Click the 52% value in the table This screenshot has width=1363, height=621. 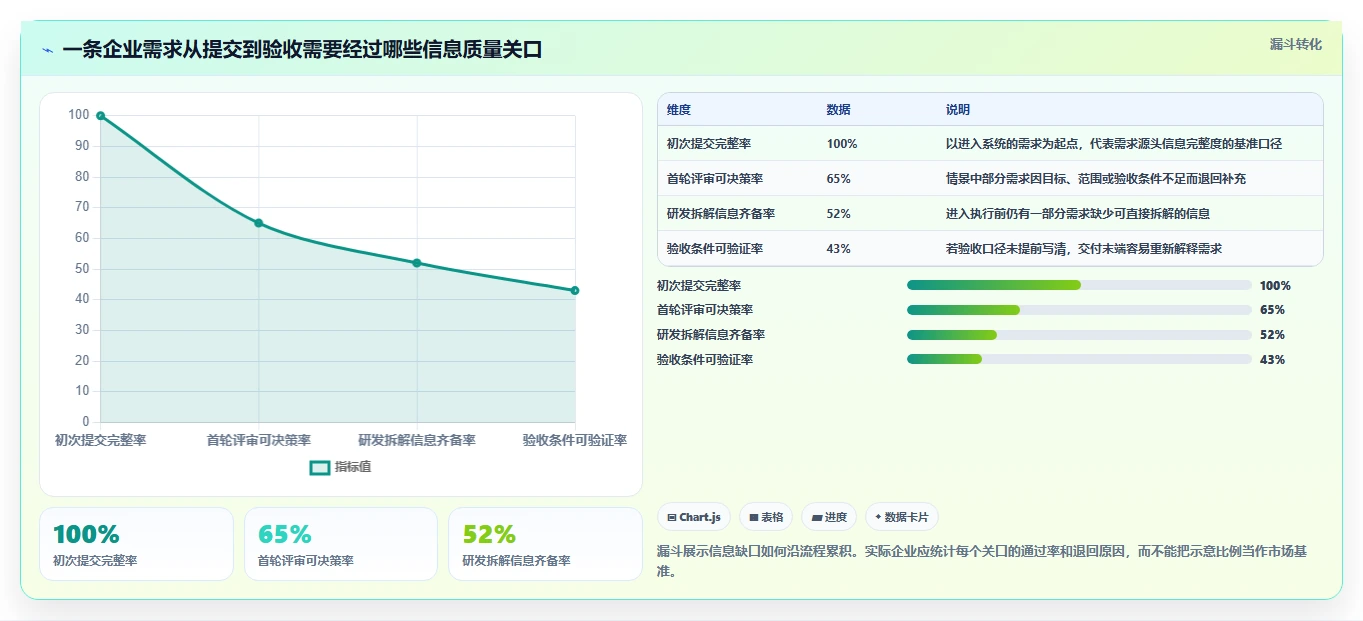[839, 214]
